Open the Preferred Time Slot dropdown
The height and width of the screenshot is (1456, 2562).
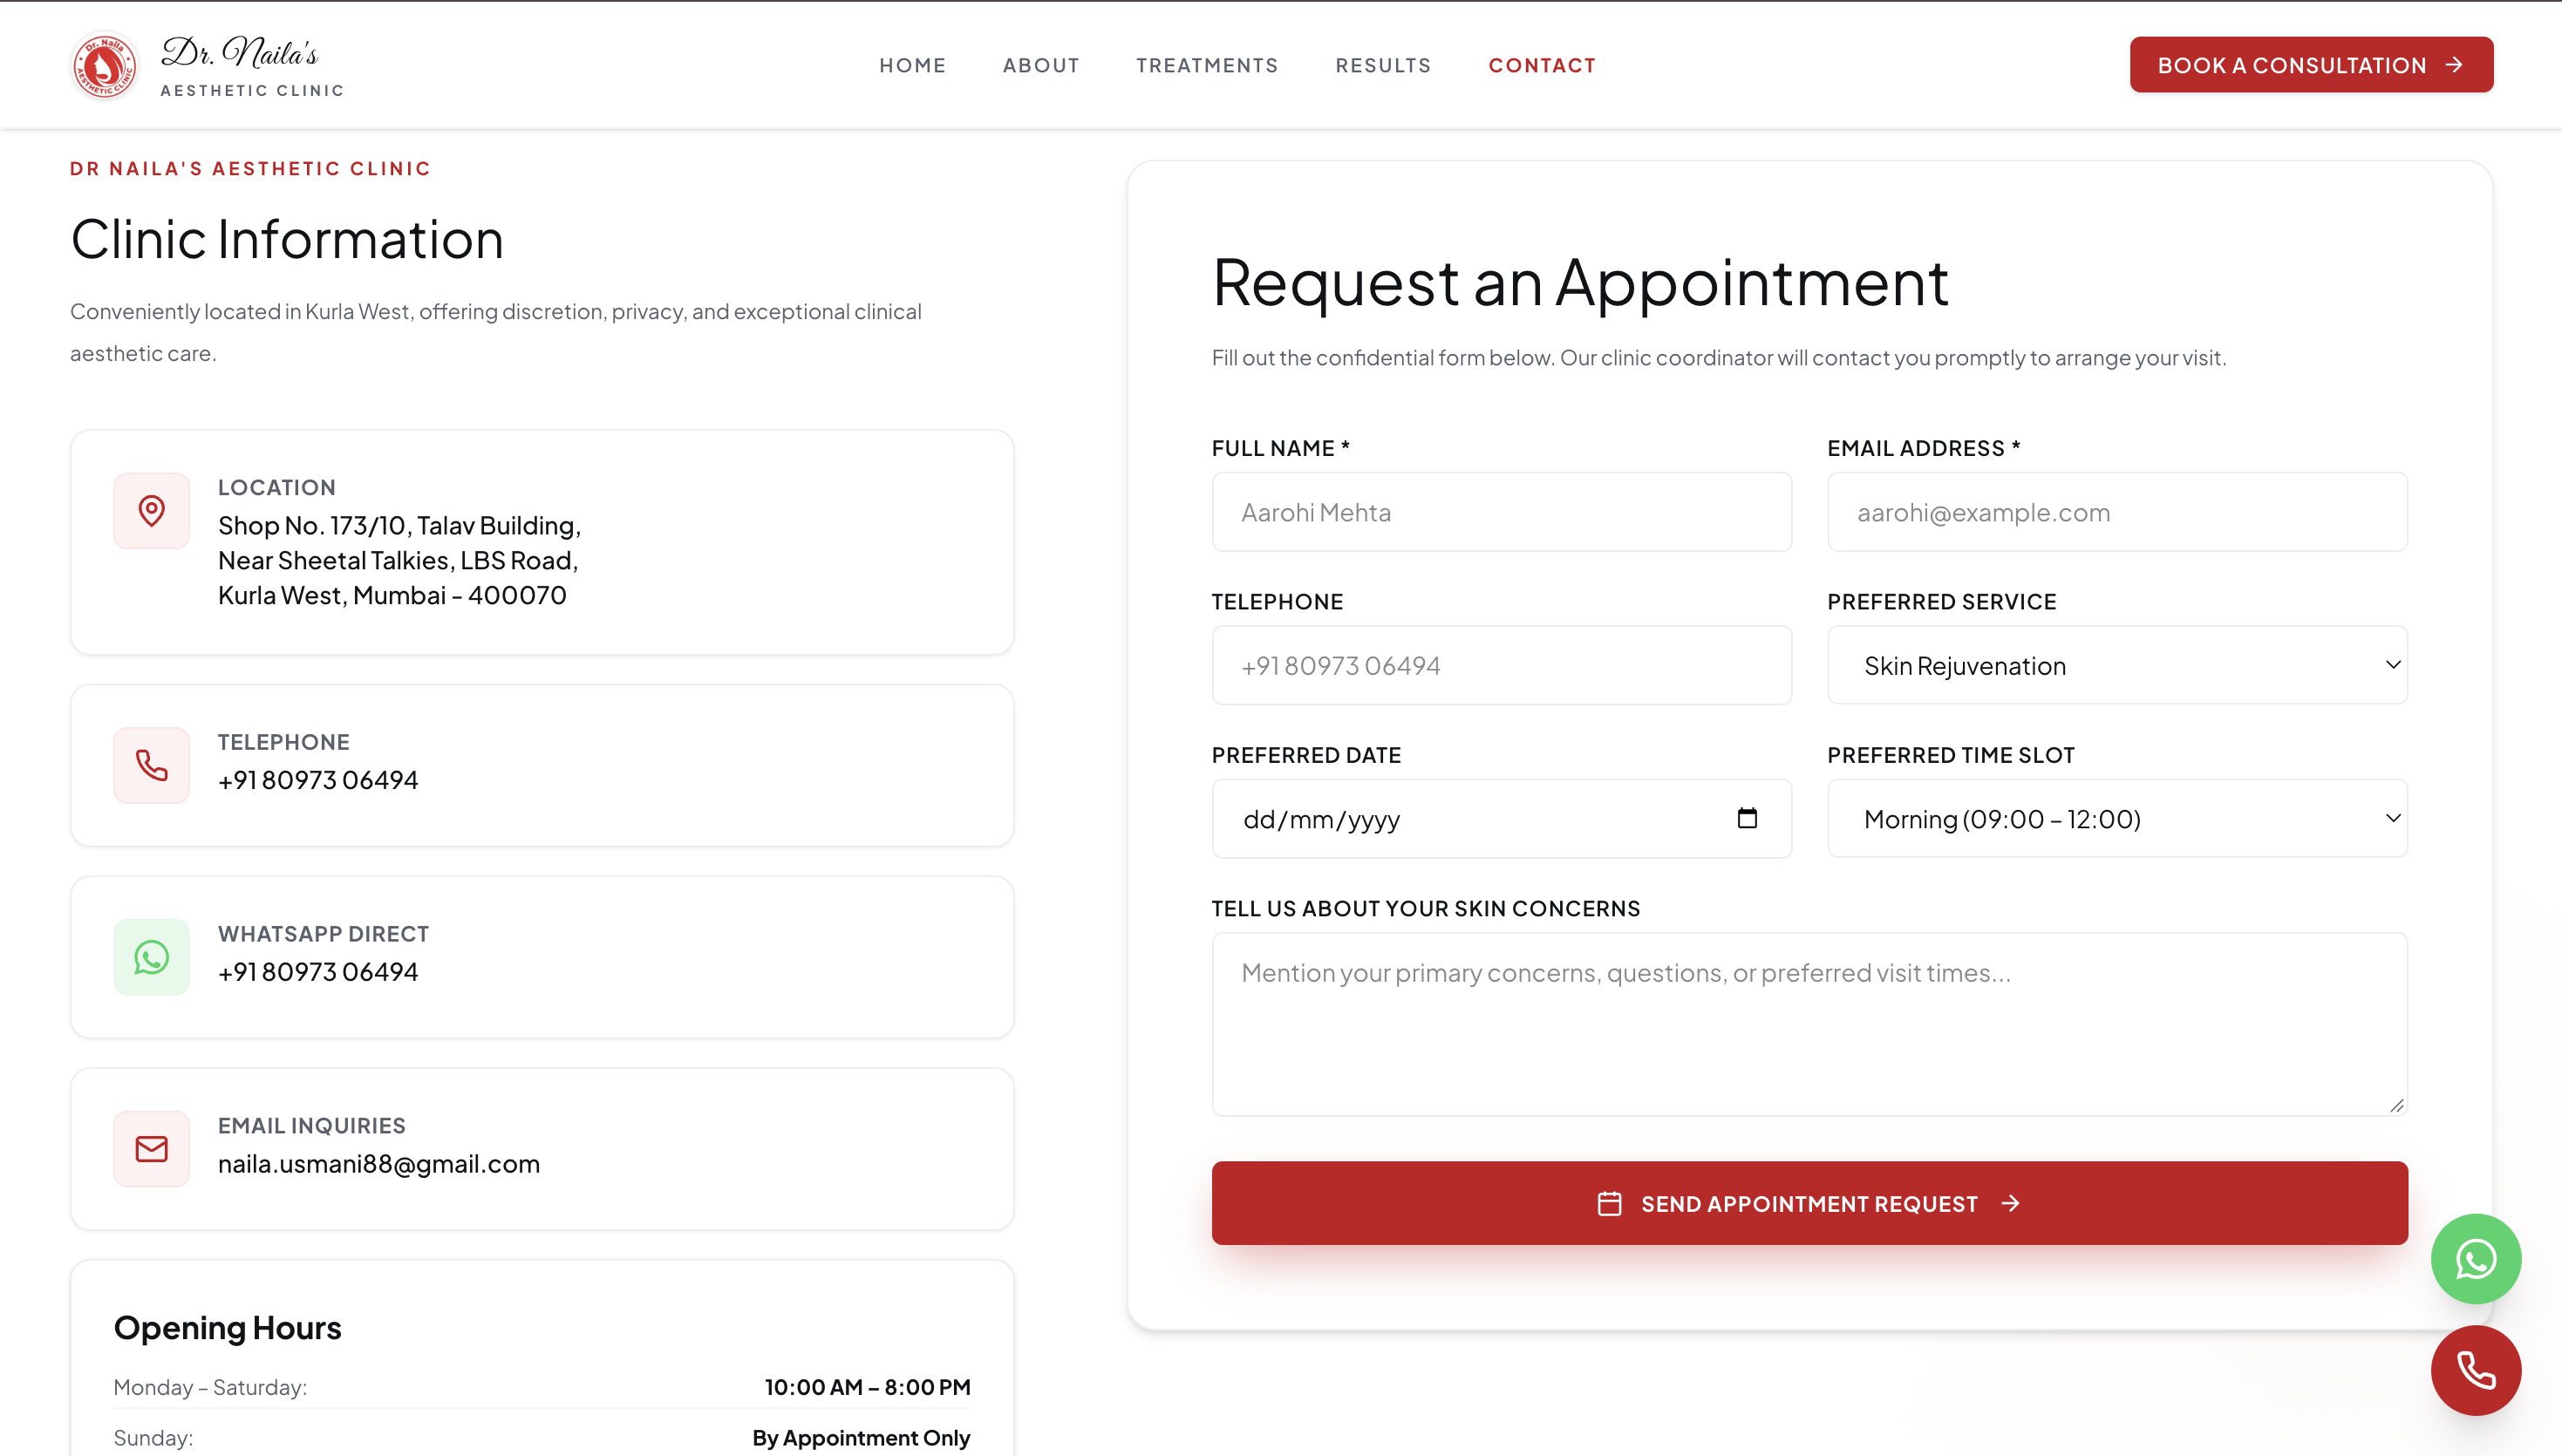point(2116,818)
